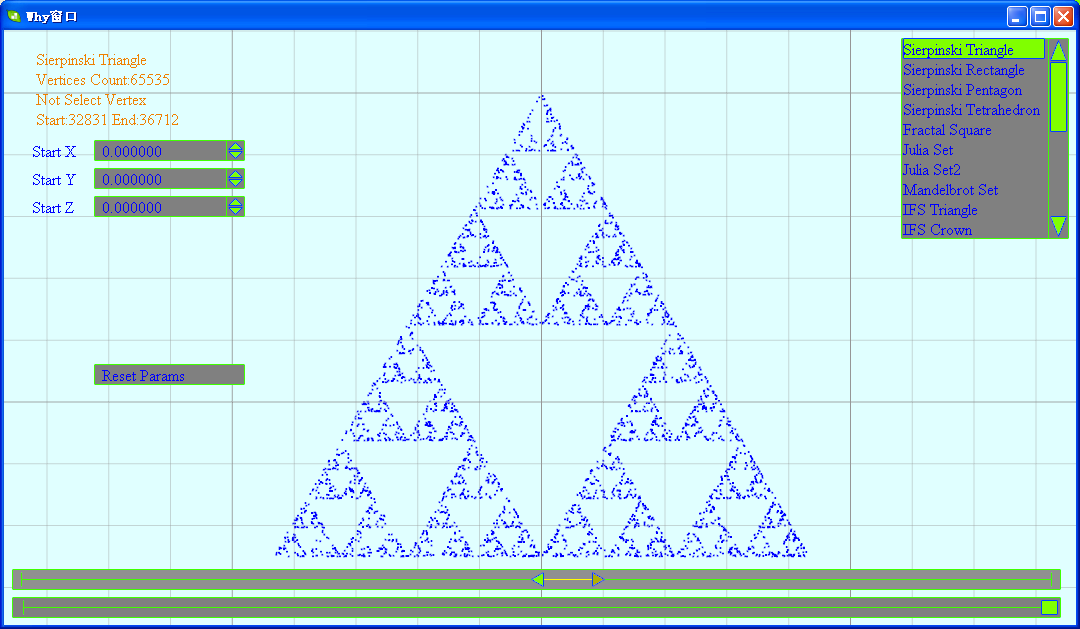This screenshot has height=629, width=1080.
Task: Select Sierpinski Rectangle in the fractal list
Action: click(974, 70)
